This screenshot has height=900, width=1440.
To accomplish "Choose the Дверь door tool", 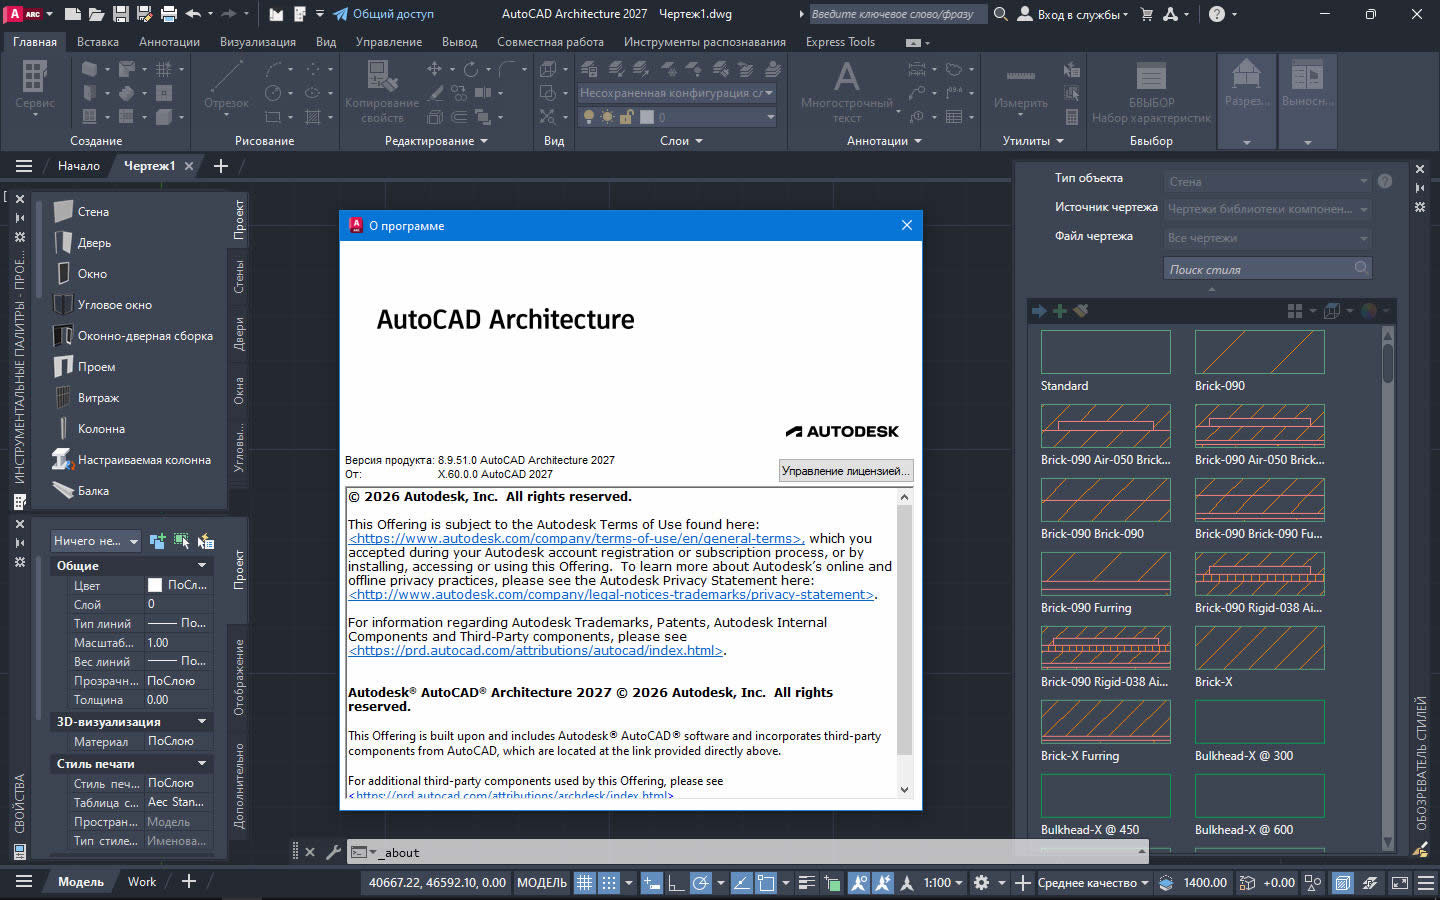I will pos(94,243).
